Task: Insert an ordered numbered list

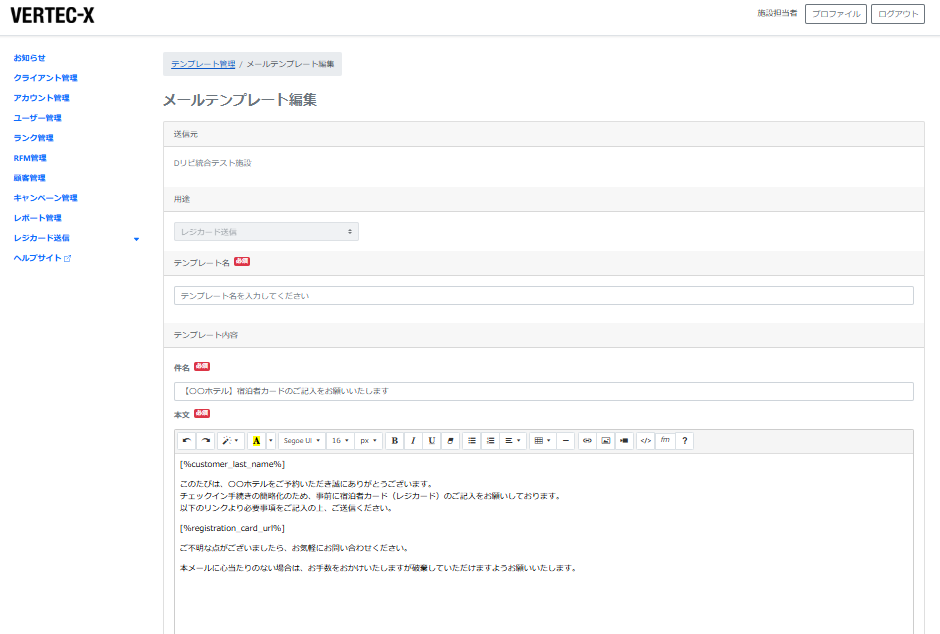Action: coord(490,440)
